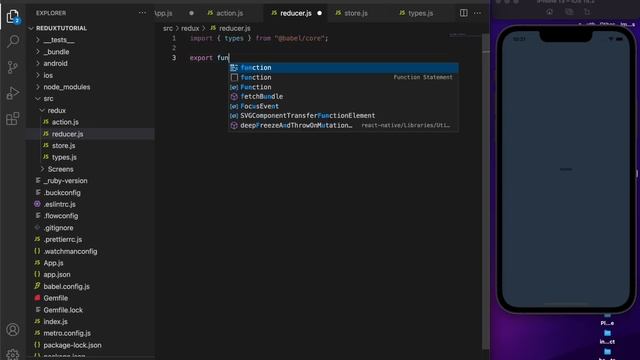The image size is (640, 360).
Task: Click the app.json braces icon
Action: point(38,274)
